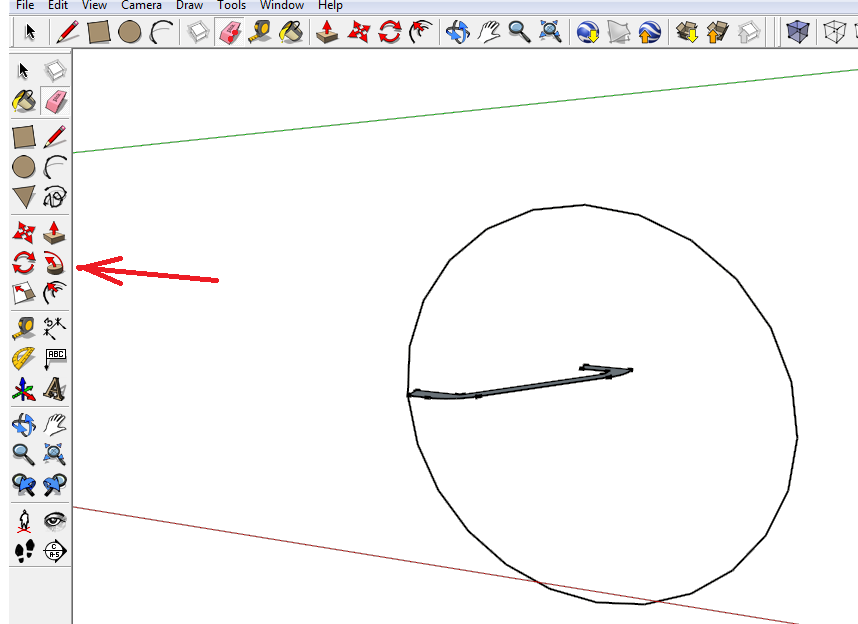
Task: Click Zoom Extents in Getting Started toolbar
Action: [x=550, y=32]
